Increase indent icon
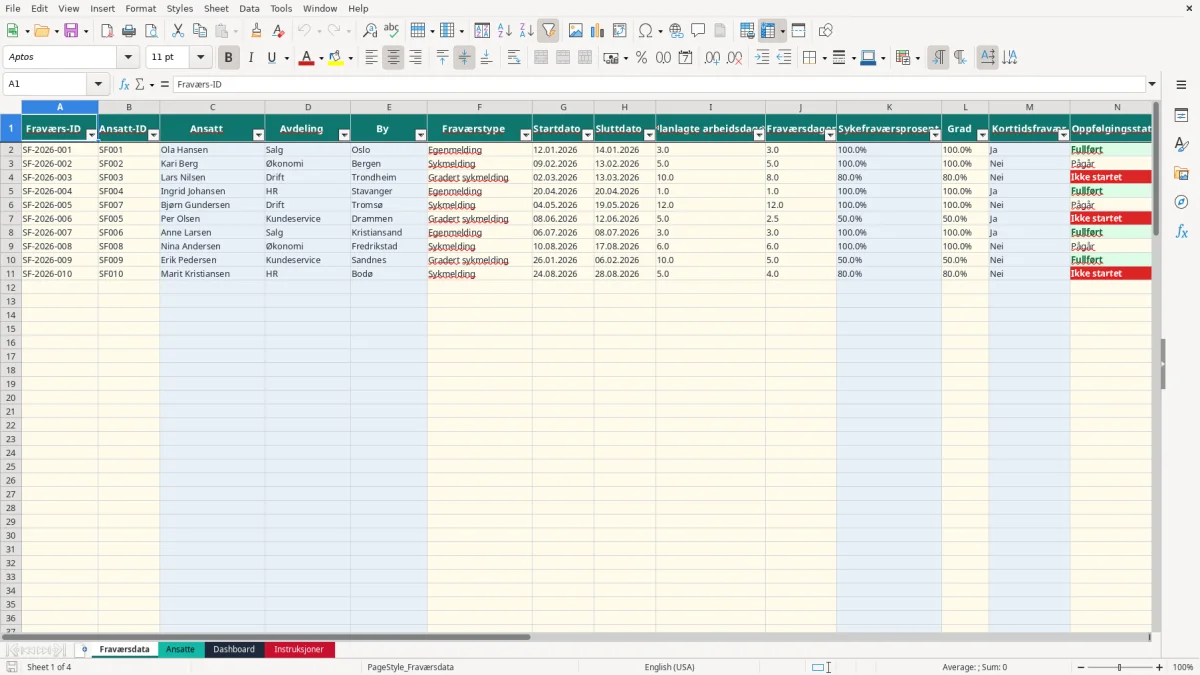Screen dimensions: 1200x675 point(762,58)
